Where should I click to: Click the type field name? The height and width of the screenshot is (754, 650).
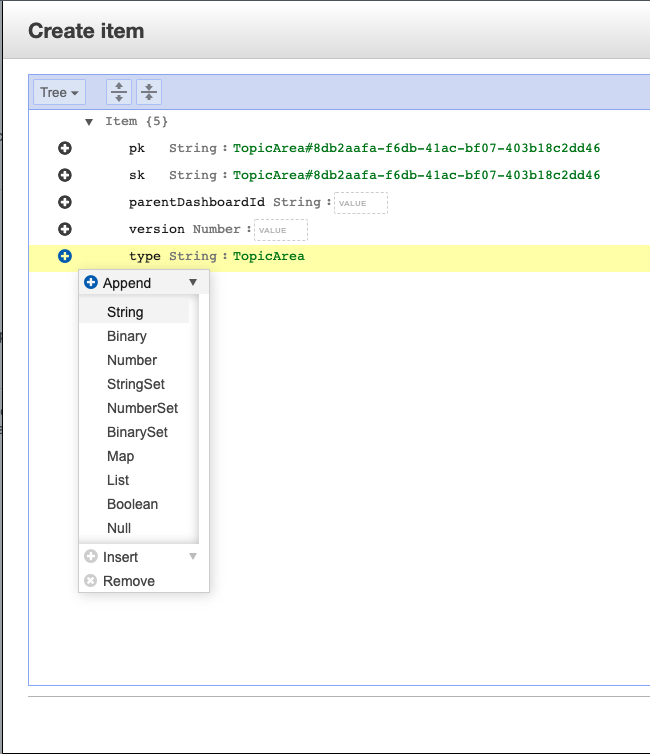[145, 256]
